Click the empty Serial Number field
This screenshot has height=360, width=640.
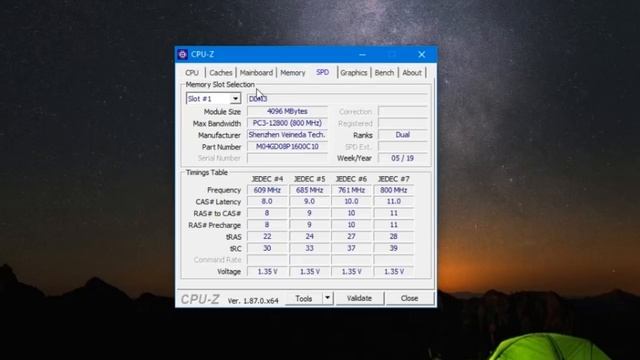point(287,158)
